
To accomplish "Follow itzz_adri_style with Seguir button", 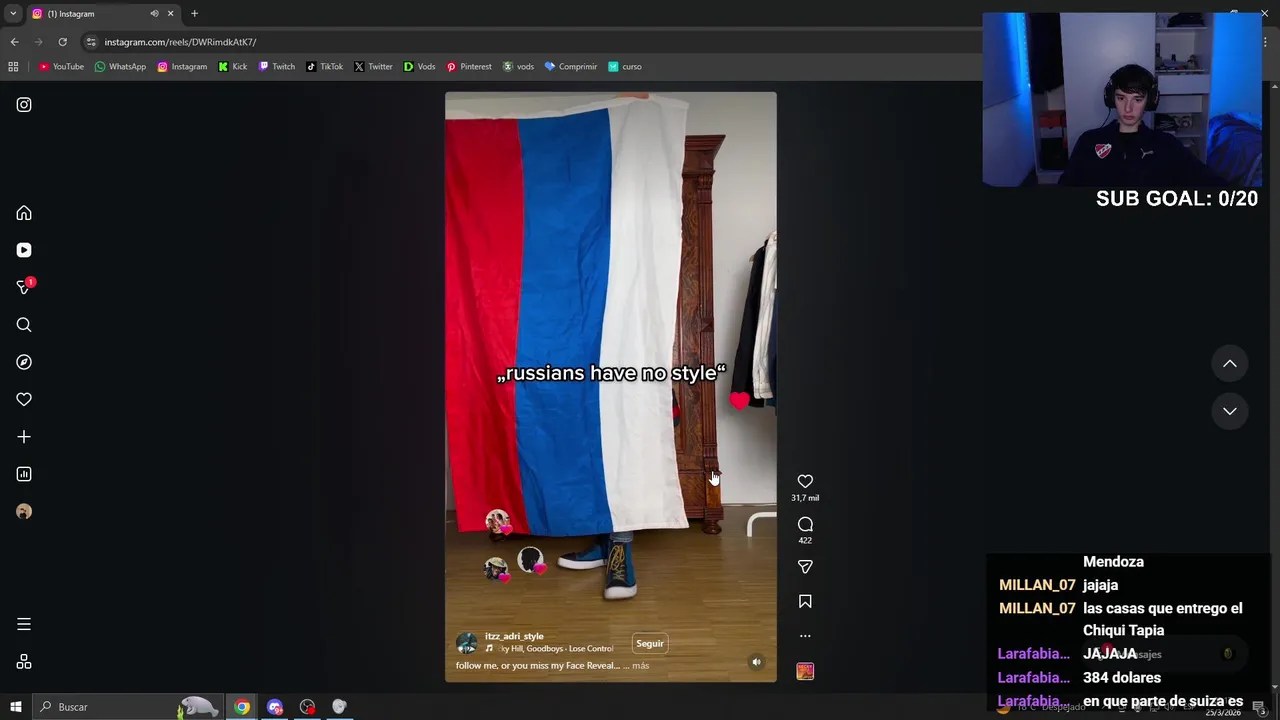I will coord(650,644).
